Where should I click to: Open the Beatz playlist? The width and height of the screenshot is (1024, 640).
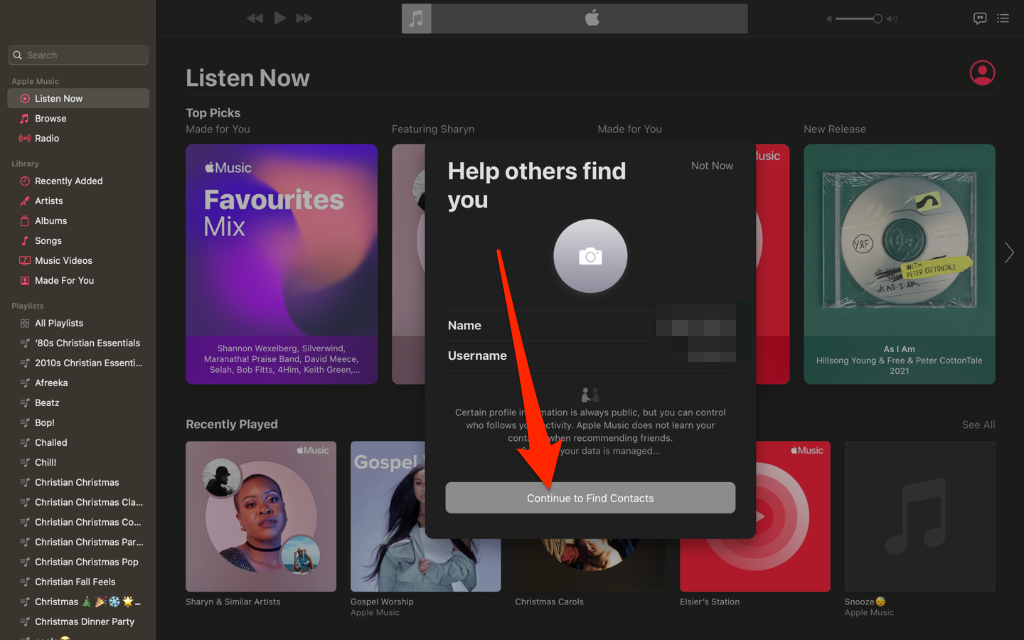[78, 403]
